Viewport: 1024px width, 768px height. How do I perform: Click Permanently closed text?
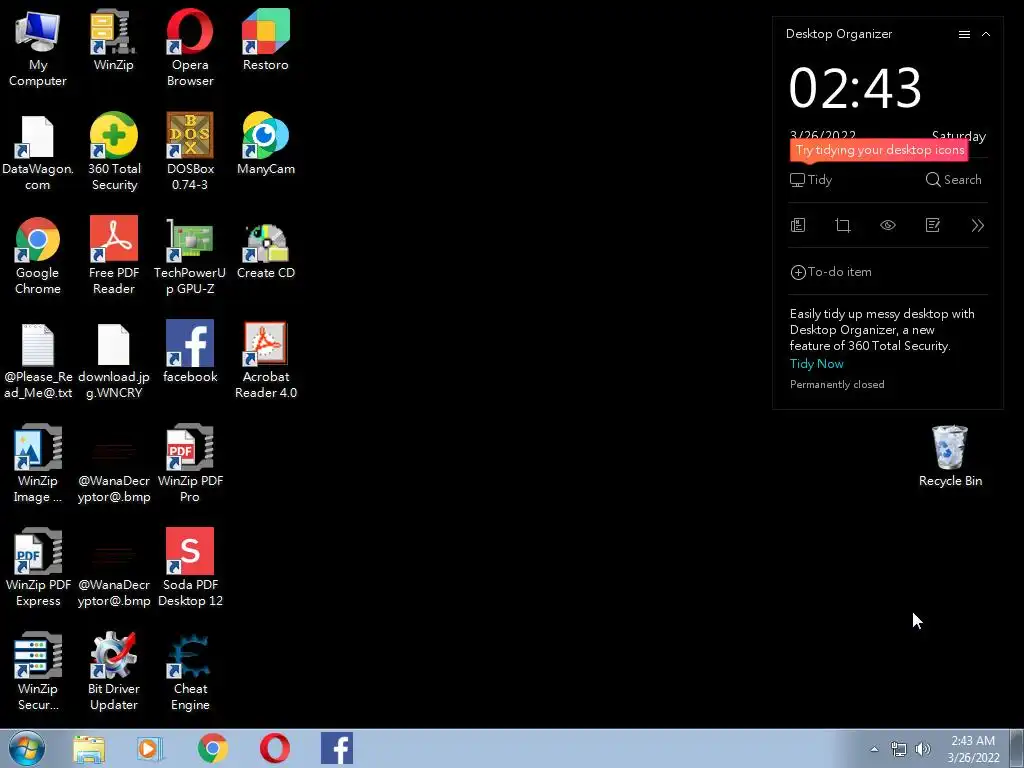(x=837, y=385)
